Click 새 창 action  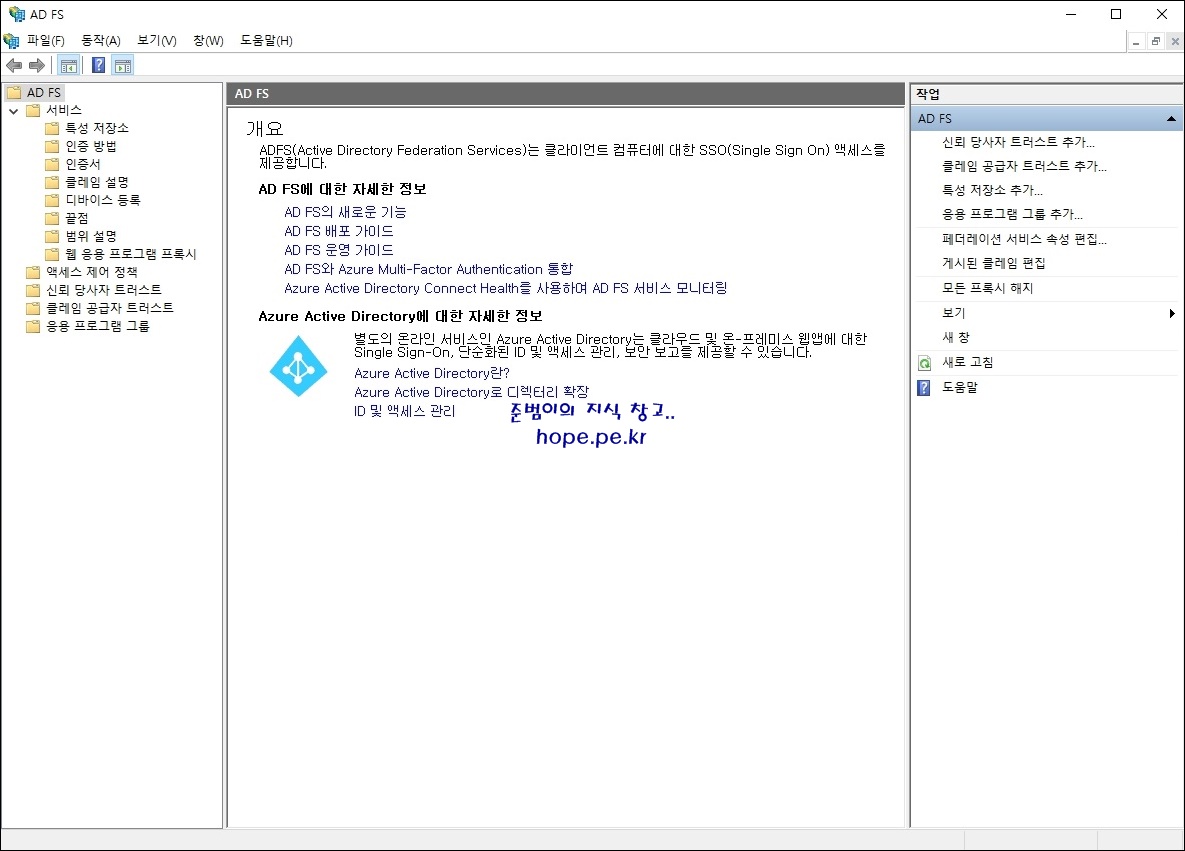point(955,338)
